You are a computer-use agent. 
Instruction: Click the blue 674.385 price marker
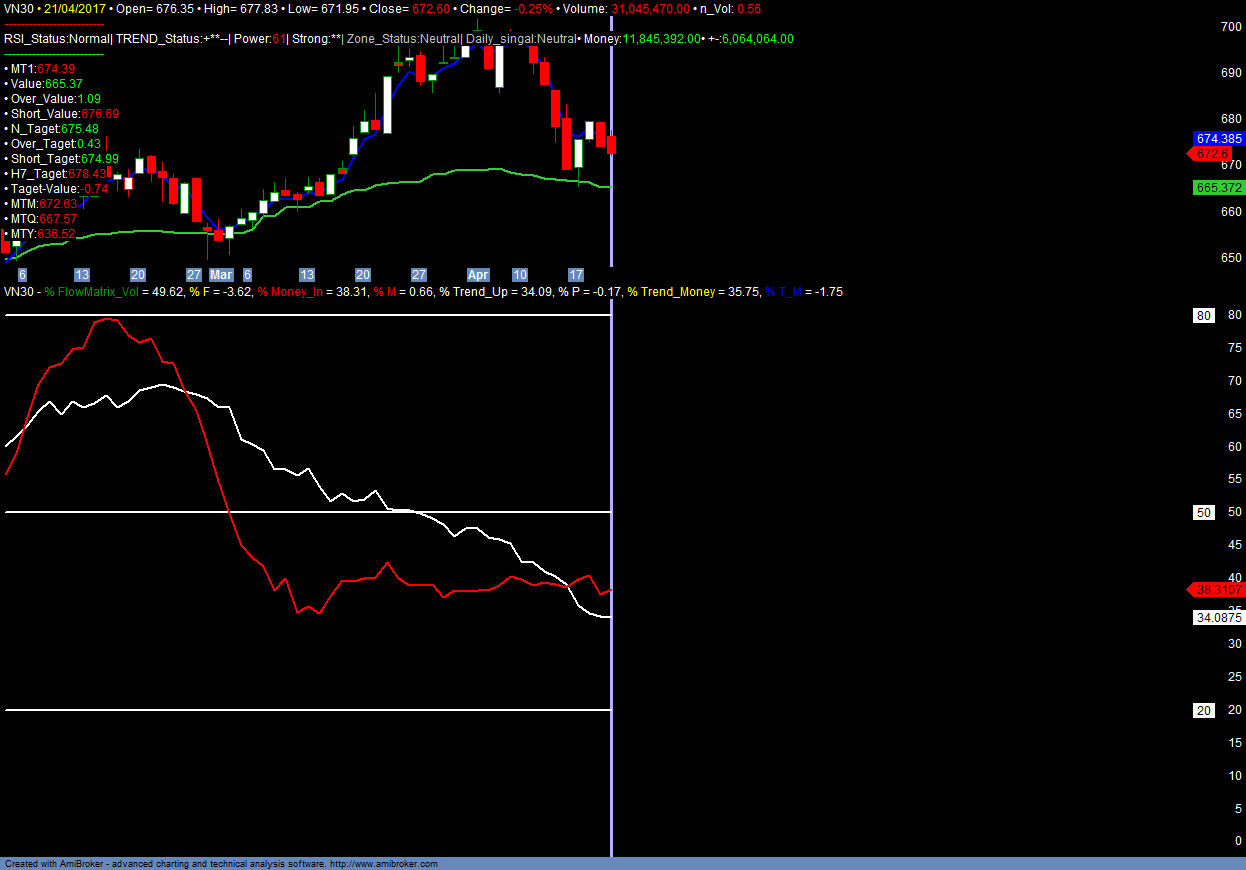tap(1218, 139)
